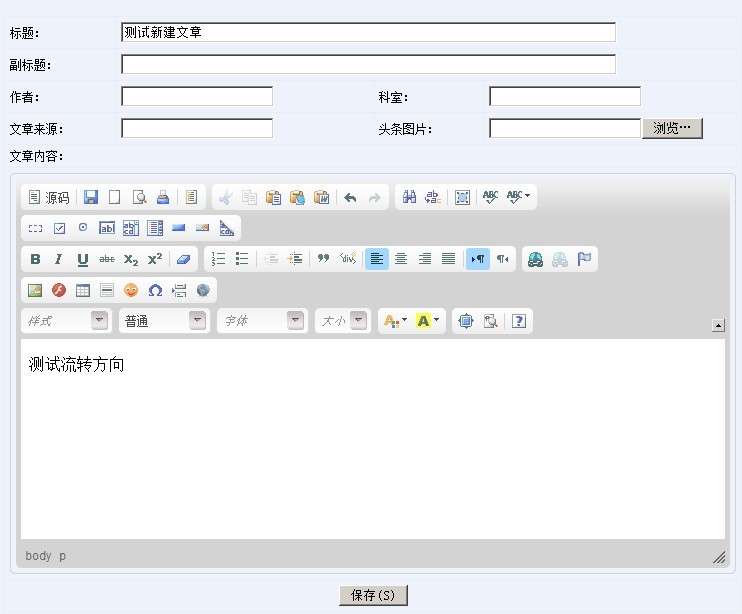The image size is (742, 614).
Task: Insert a smiley emoticon
Action: (131, 290)
